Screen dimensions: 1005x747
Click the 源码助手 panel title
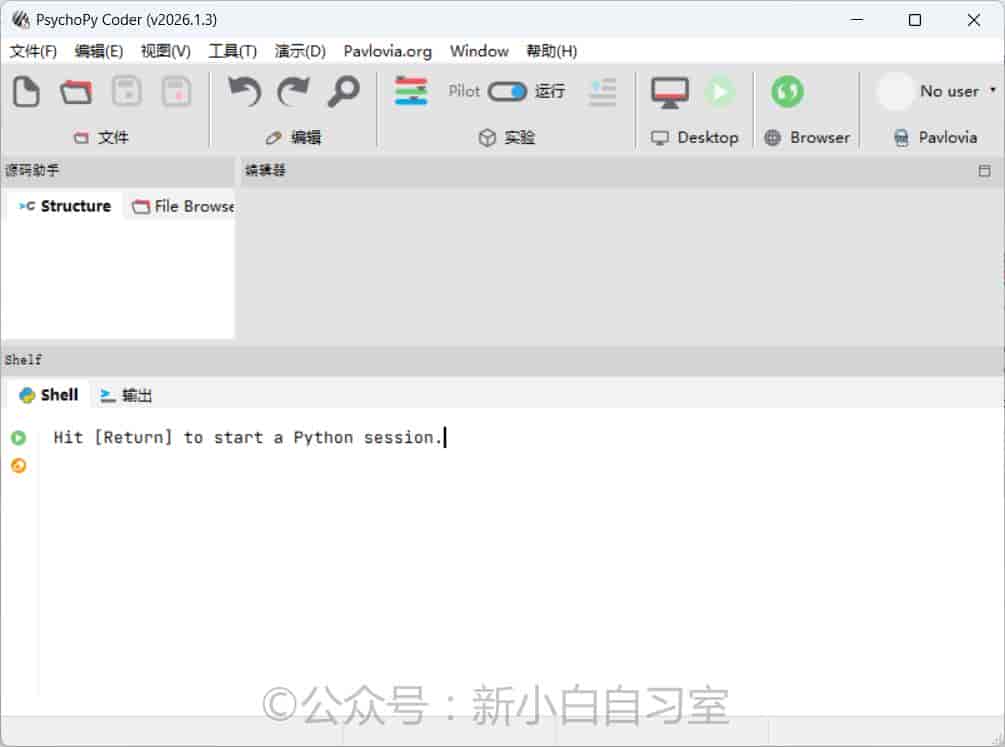tap(32, 170)
